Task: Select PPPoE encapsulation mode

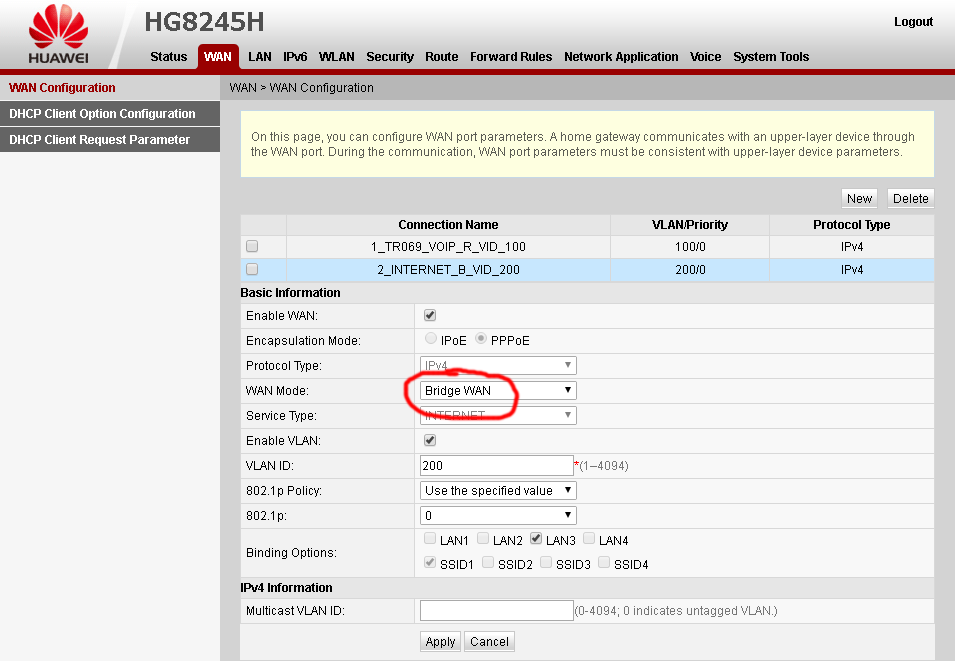Action: [481, 338]
